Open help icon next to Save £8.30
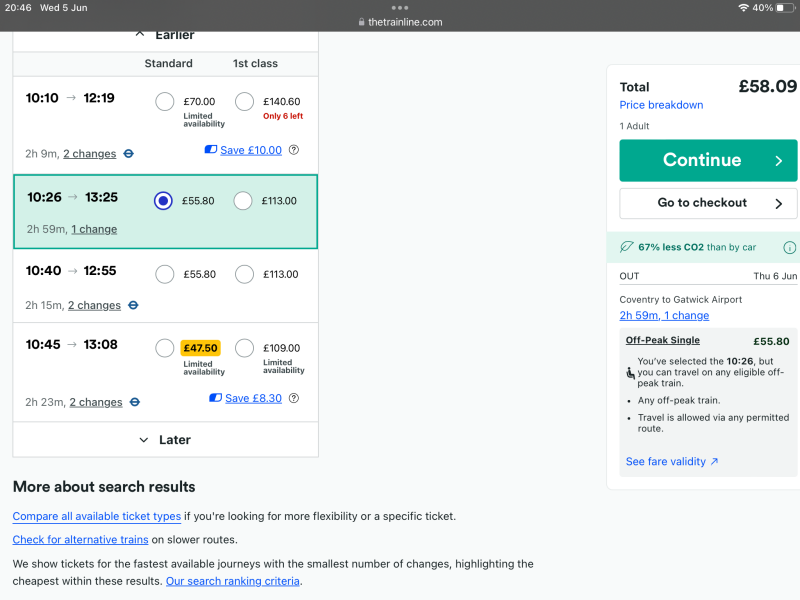The width and height of the screenshot is (800, 600). pos(294,398)
